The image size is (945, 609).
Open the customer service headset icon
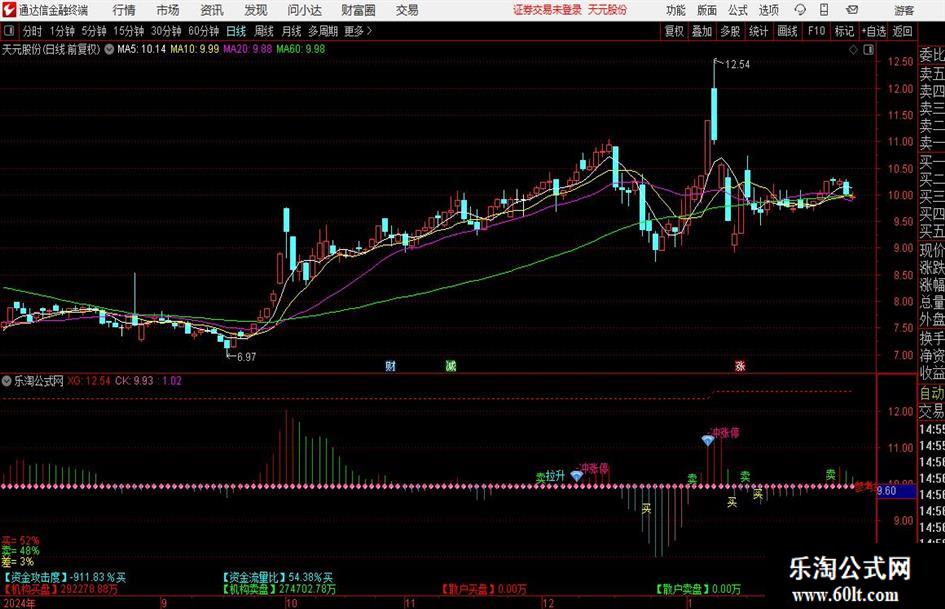point(800,10)
